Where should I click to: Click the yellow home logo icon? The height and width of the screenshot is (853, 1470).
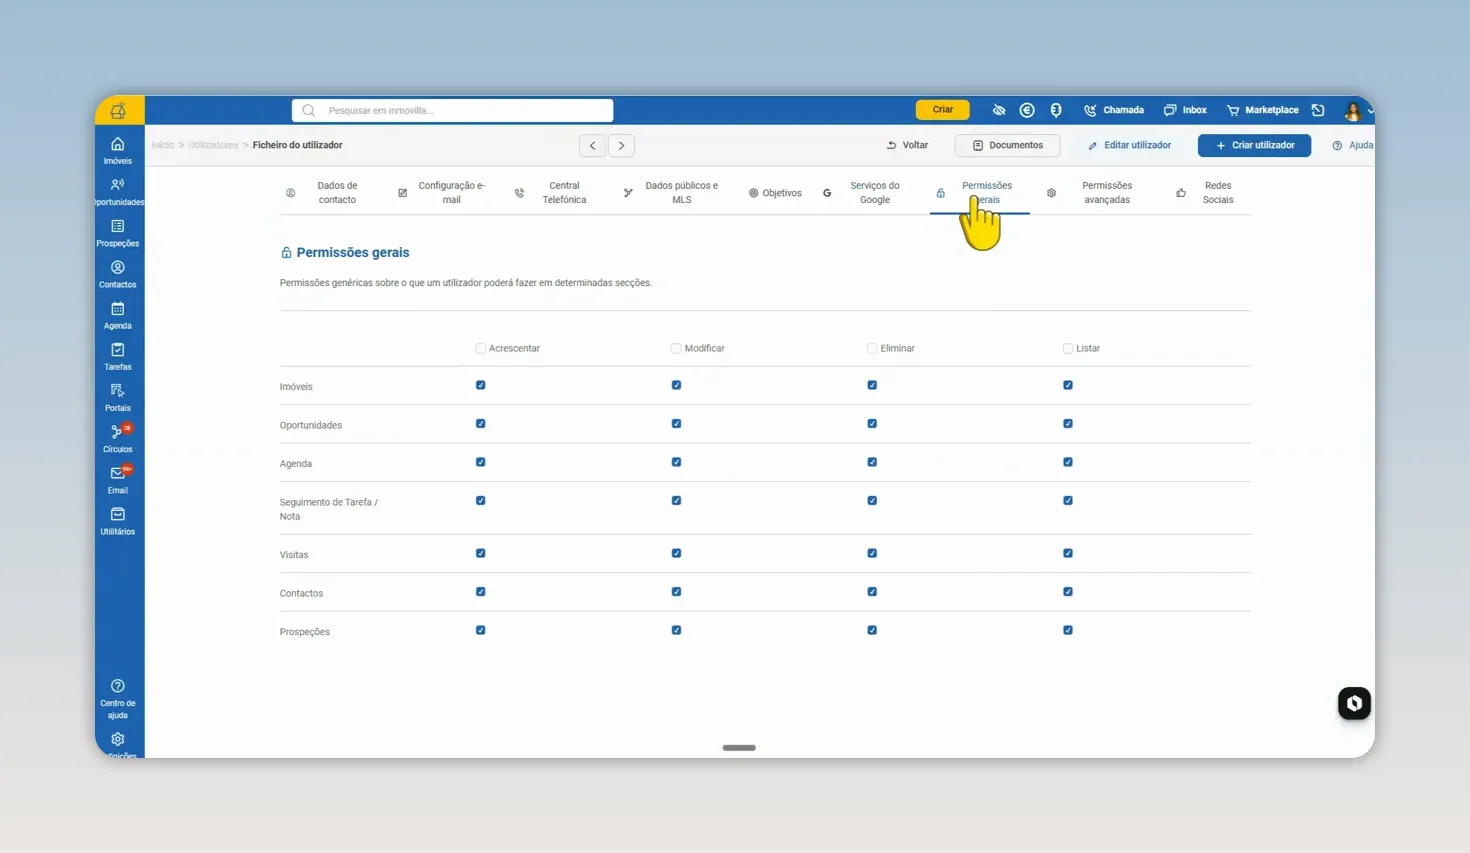(118, 111)
